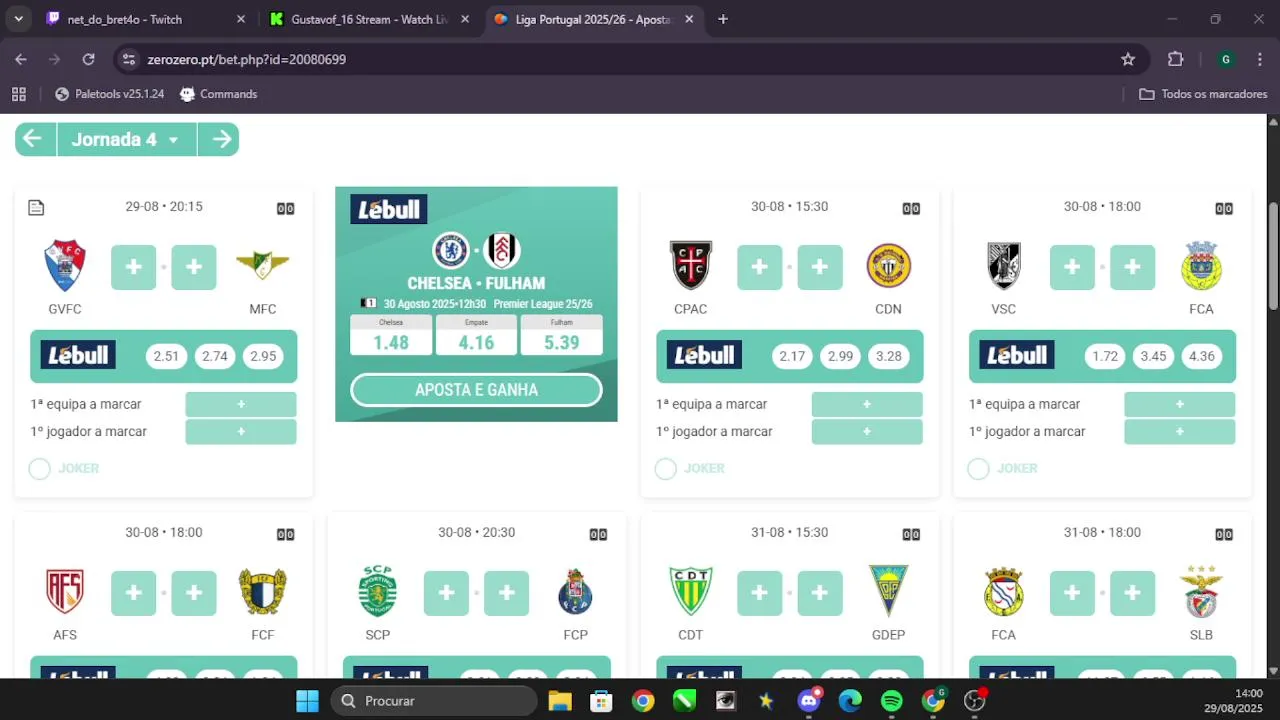Image resolution: width=1280 pixels, height=720 pixels.
Task: Open the Windows Start menu
Action: tap(307, 701)
